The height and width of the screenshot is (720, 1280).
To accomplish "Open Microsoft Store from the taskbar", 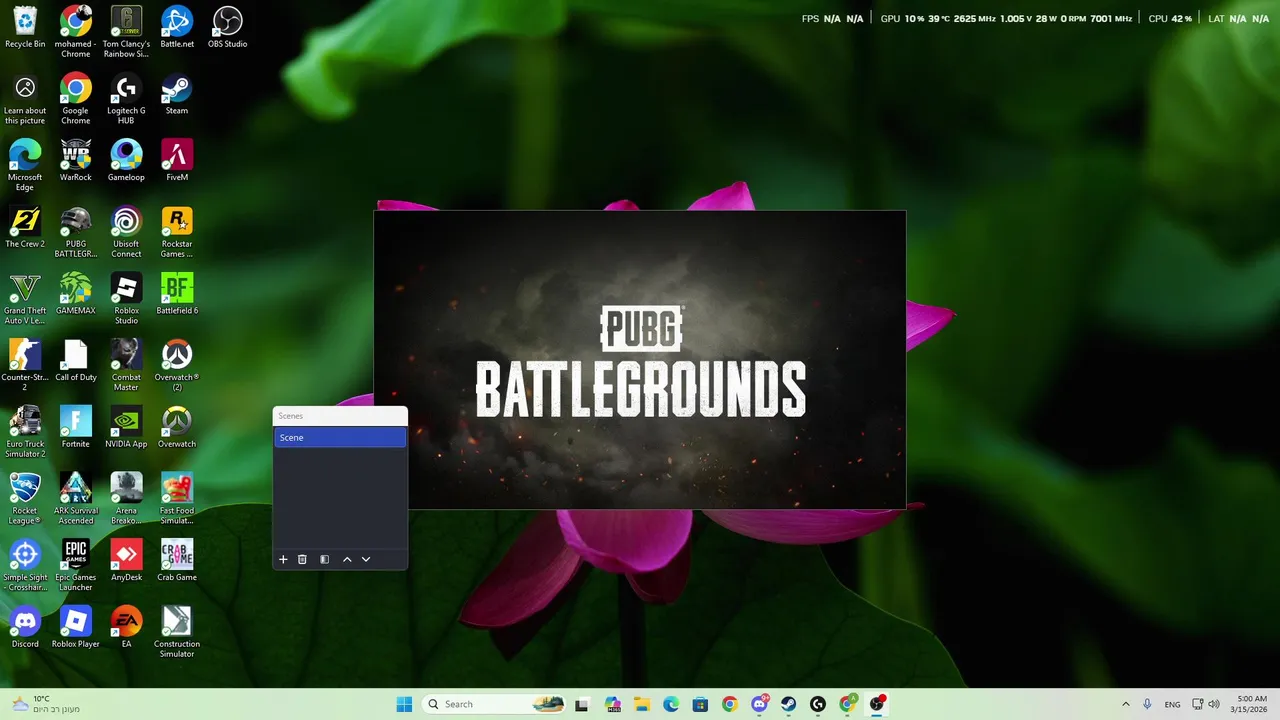I will (700, 704).
